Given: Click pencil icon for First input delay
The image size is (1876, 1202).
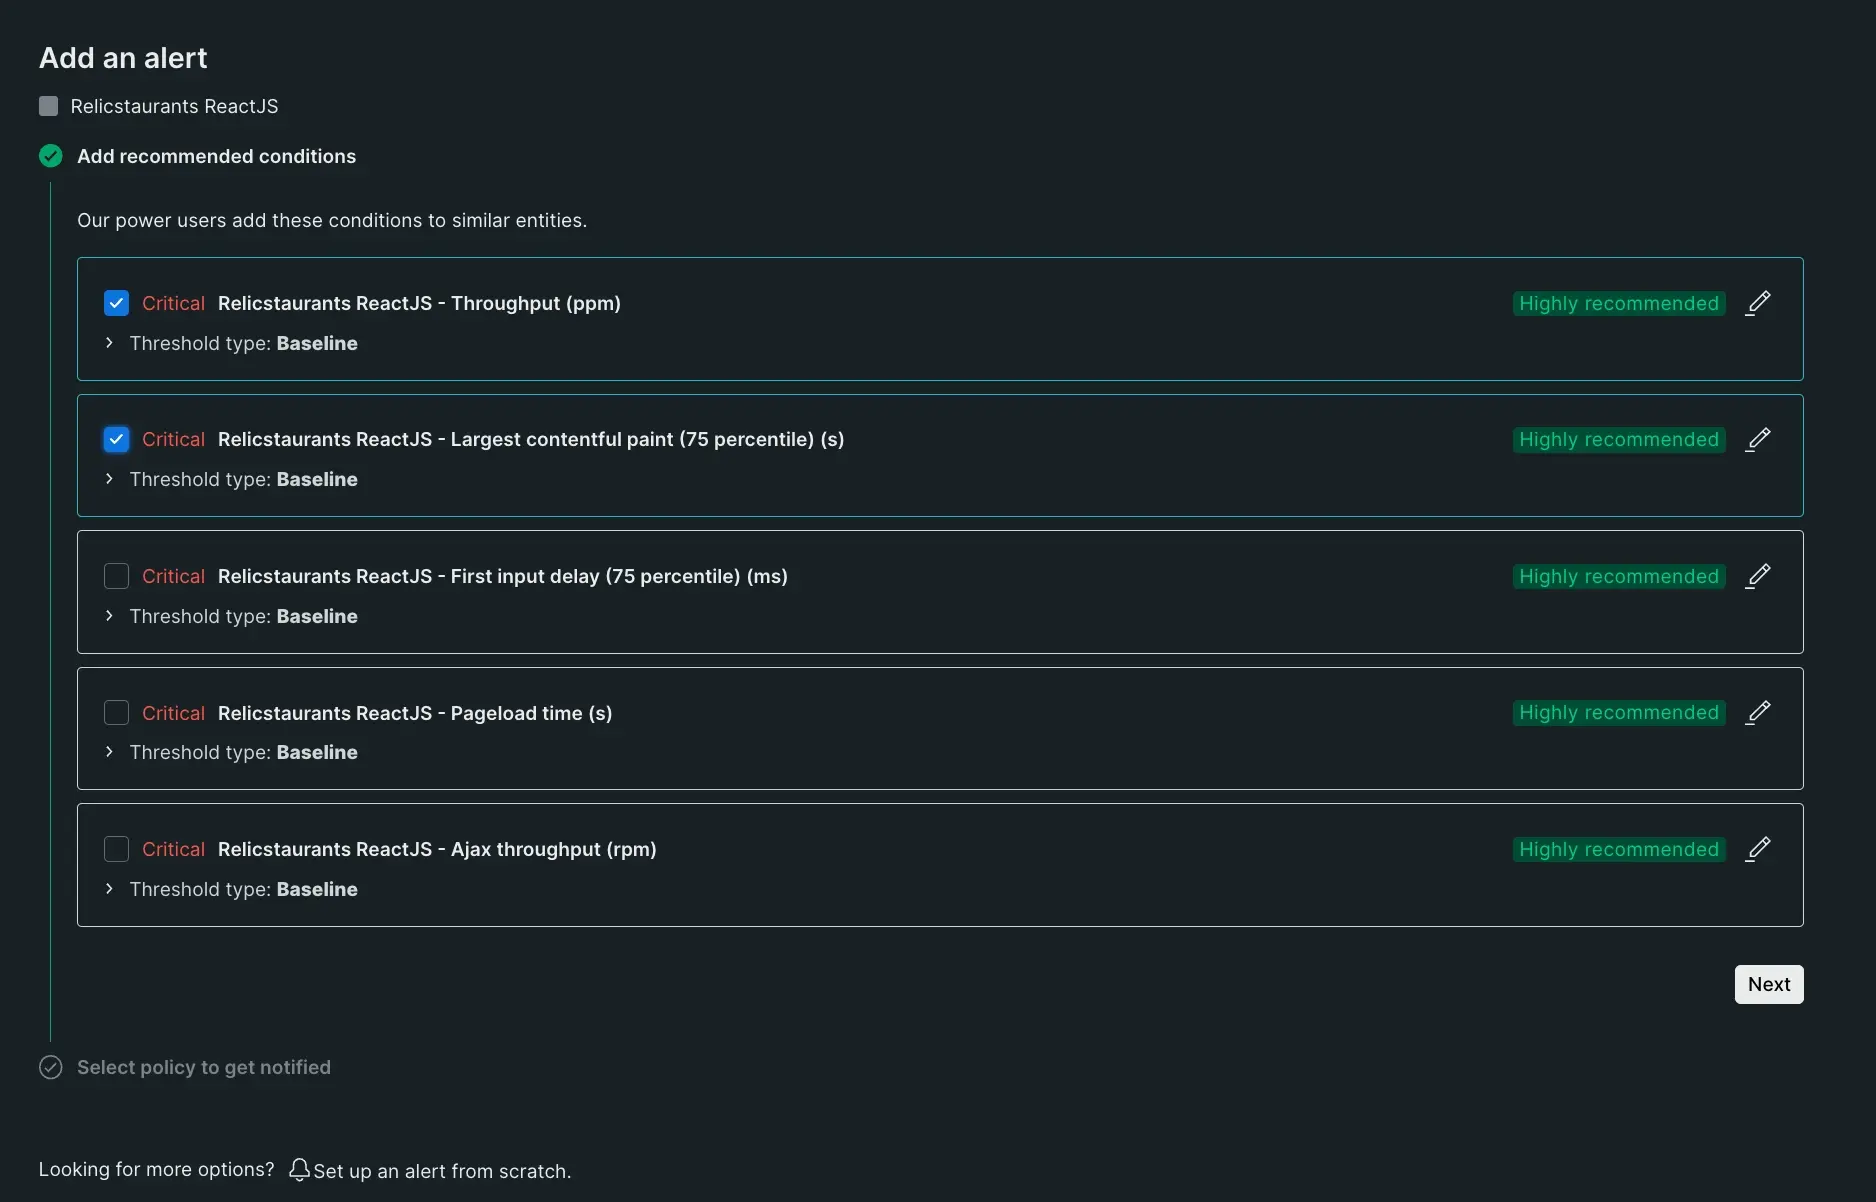Looking at the screenshot, I should click(x=1758, y=576).
